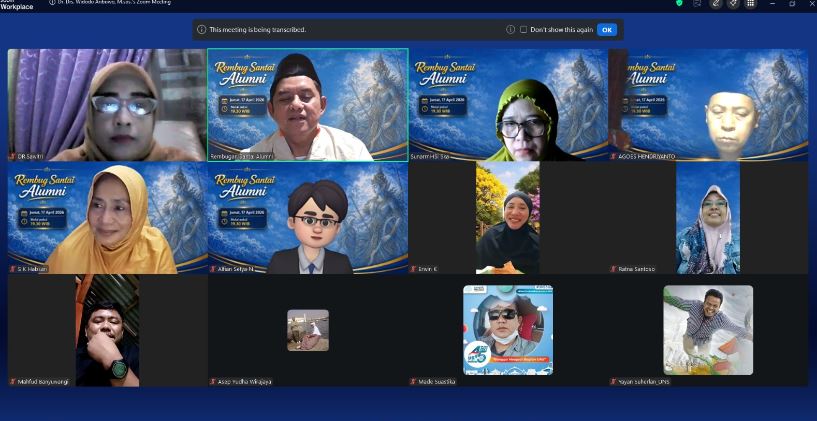The image size is (817, 421).
Task: Select Sunarni's video tile with green hijab
Action: click(x=508, y=105)
